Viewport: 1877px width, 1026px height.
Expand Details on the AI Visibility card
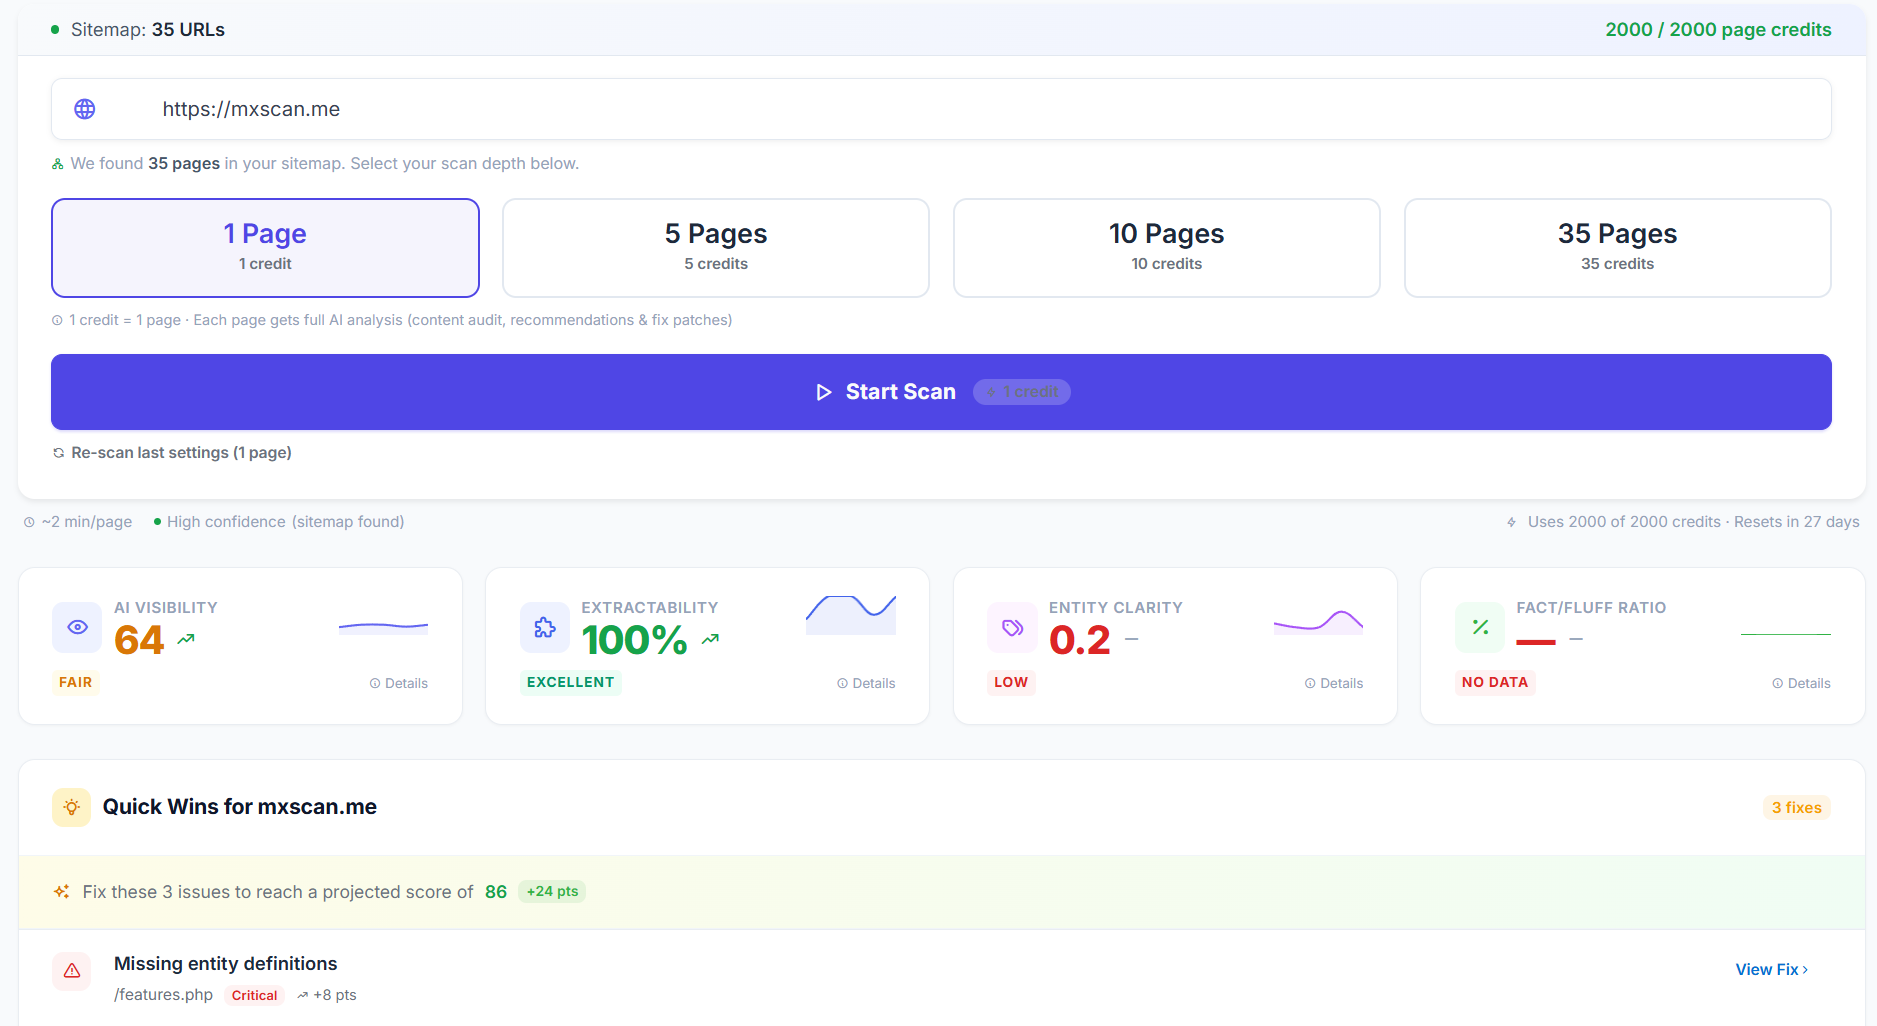tap(398, 683)
